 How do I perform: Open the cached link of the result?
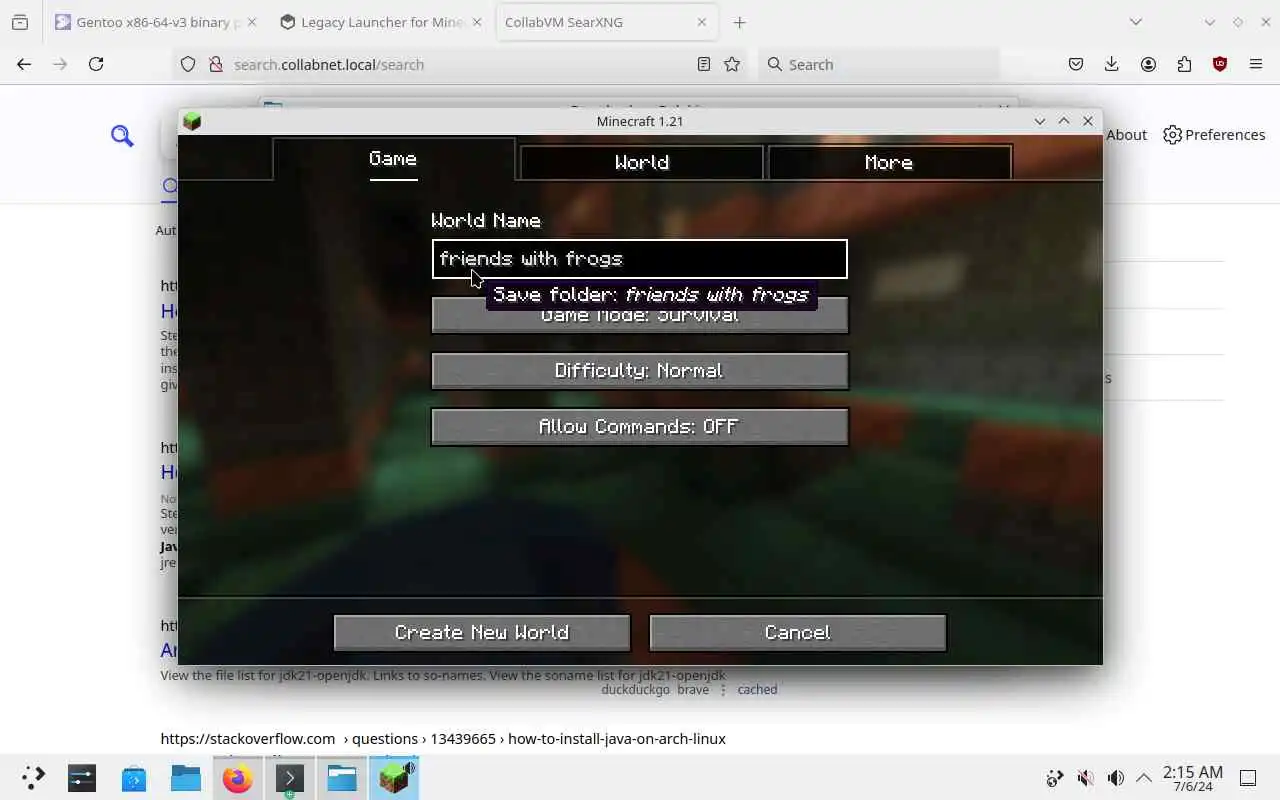pos(757,689)
